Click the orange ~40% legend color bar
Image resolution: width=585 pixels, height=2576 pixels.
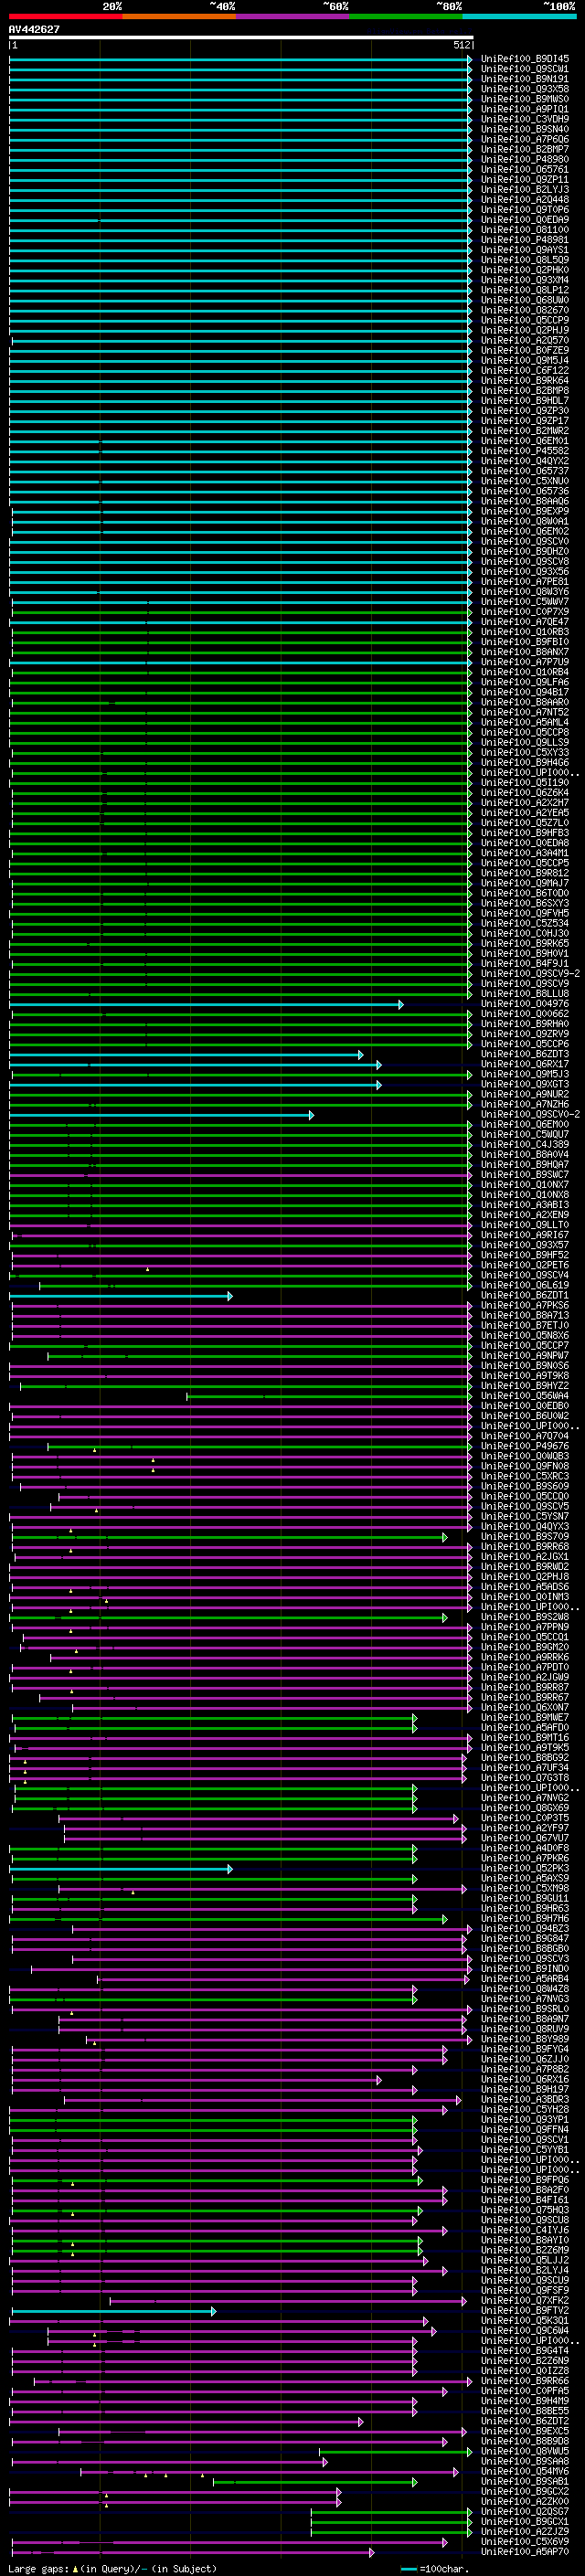click(179, 16)
